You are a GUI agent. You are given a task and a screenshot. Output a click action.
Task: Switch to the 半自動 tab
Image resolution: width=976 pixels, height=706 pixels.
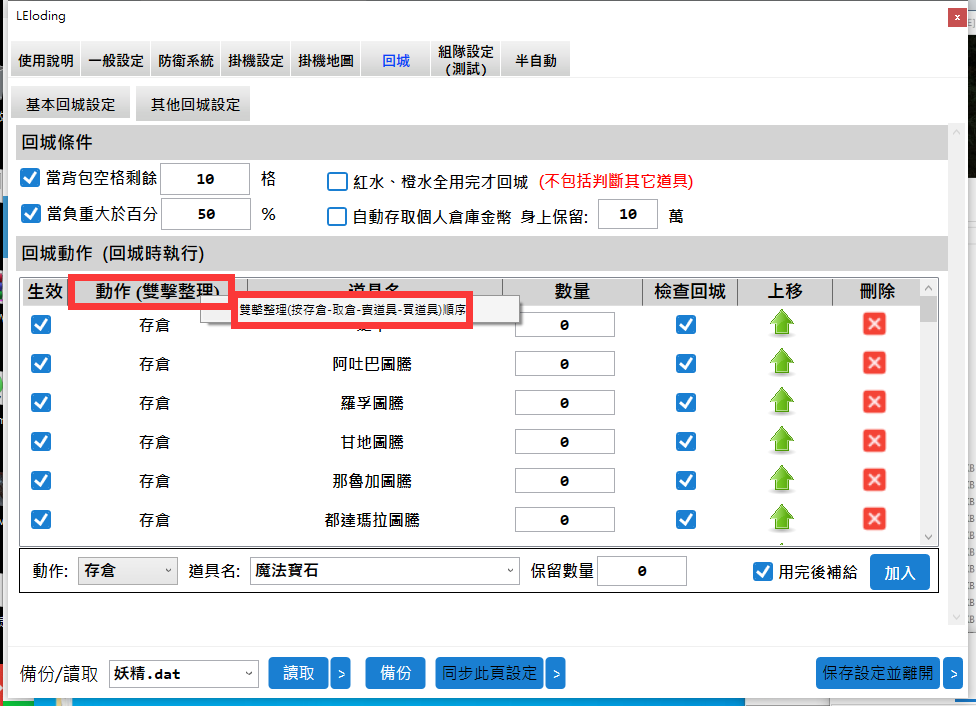point(535,60)
